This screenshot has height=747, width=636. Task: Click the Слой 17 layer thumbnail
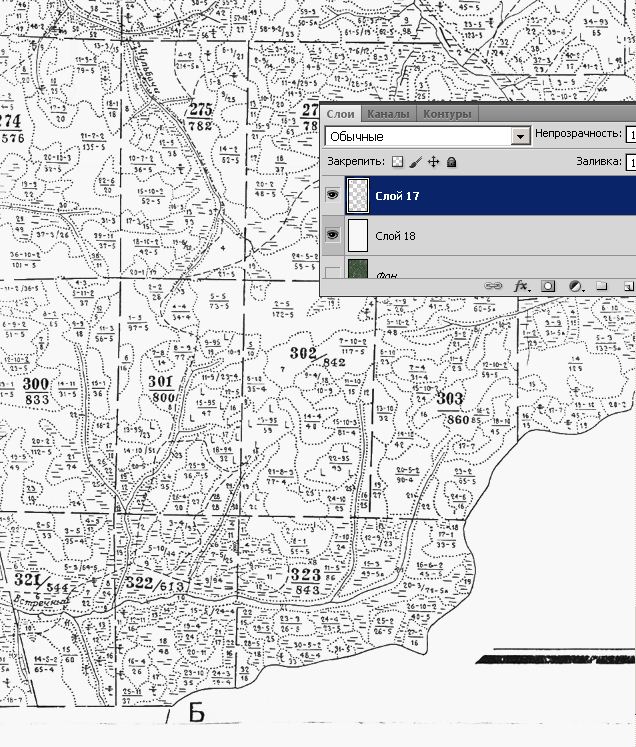358,196
